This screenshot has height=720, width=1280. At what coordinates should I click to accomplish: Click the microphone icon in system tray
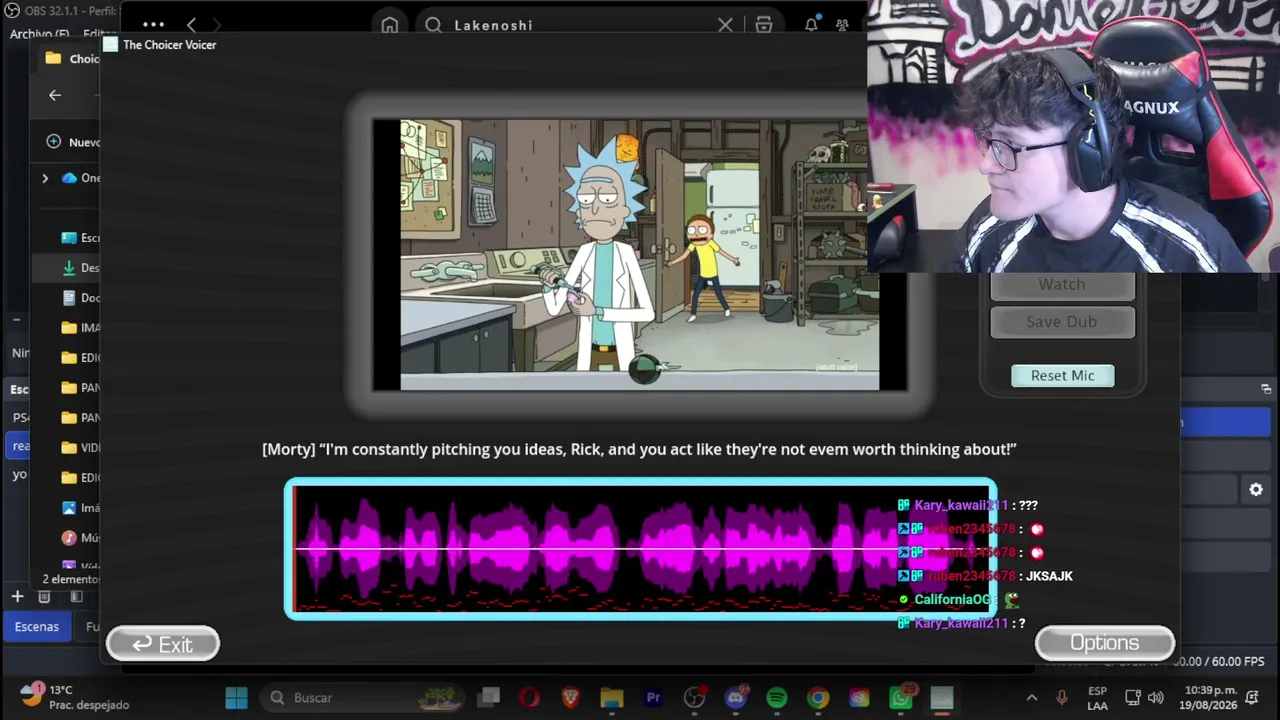(x=1062, y=698)
